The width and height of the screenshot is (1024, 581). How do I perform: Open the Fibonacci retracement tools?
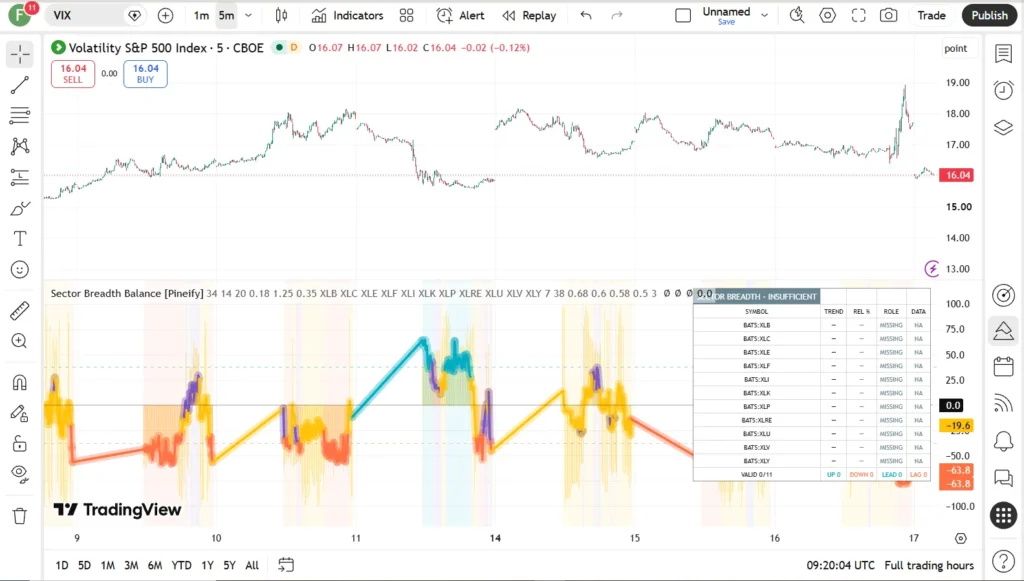pos(20,116)
